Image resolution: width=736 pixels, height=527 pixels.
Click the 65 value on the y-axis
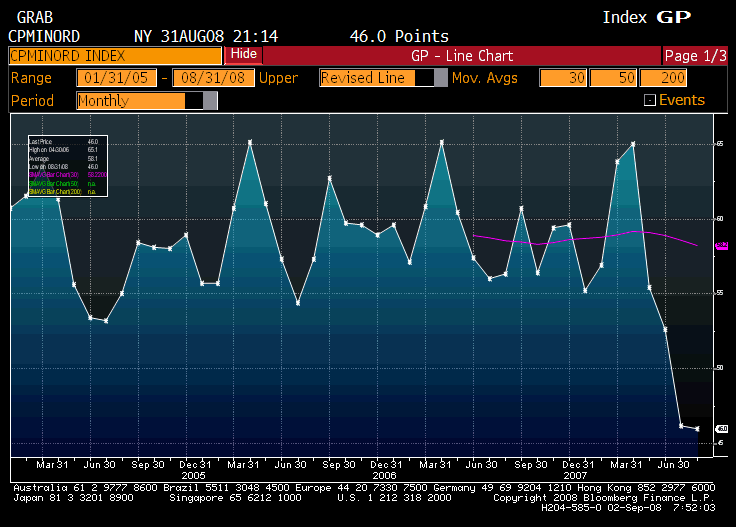[720, 144]
